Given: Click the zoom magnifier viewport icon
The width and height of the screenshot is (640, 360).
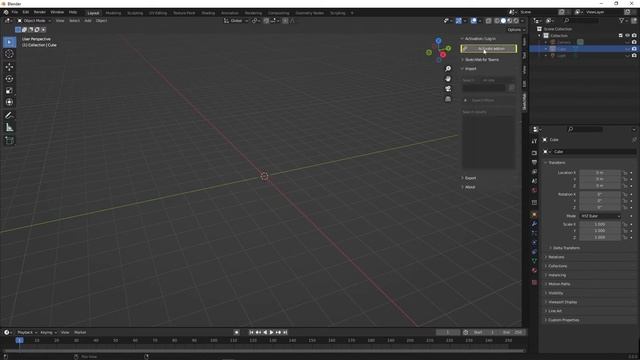Looking at the screenshot, I should point(448,69).
